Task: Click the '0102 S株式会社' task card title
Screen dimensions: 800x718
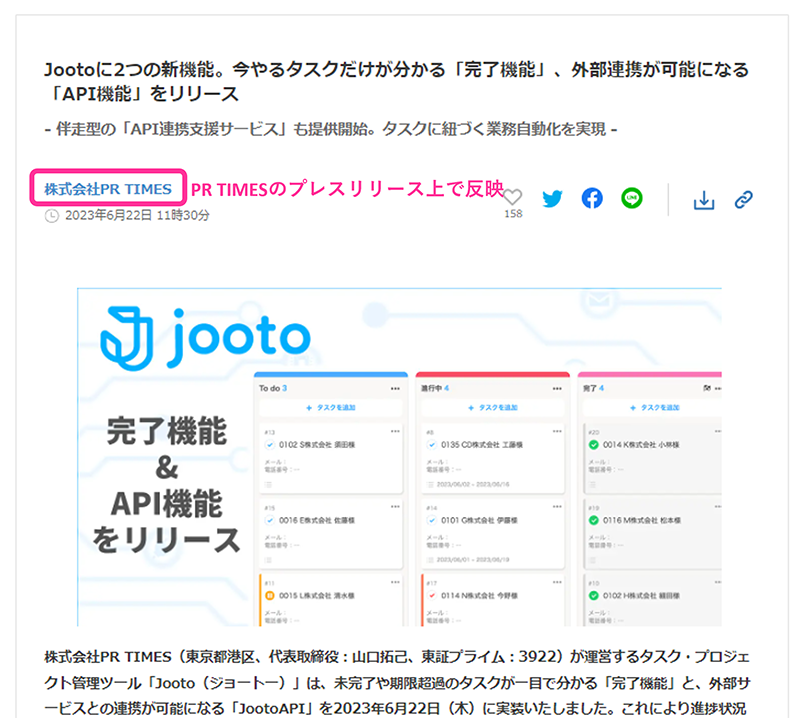Action: point(317,445)
